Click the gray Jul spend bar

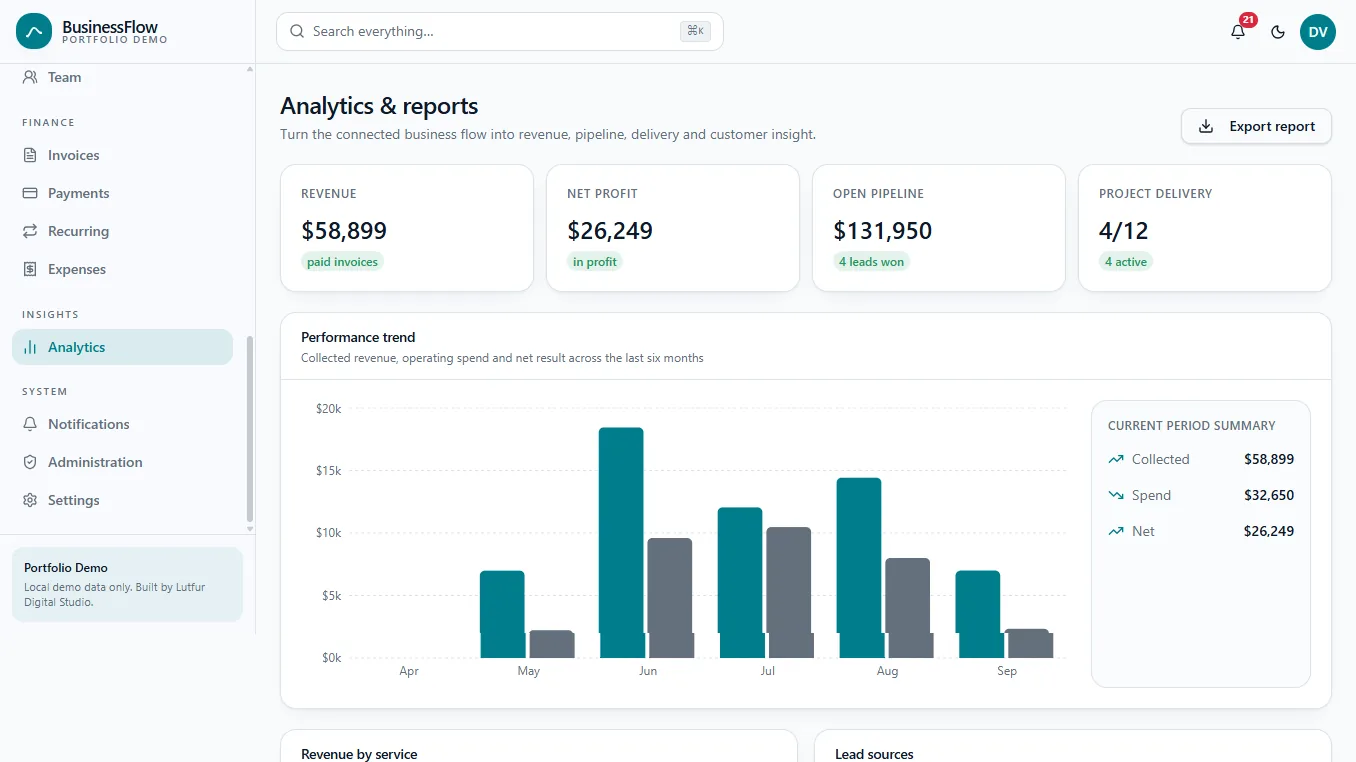[789, 592]
